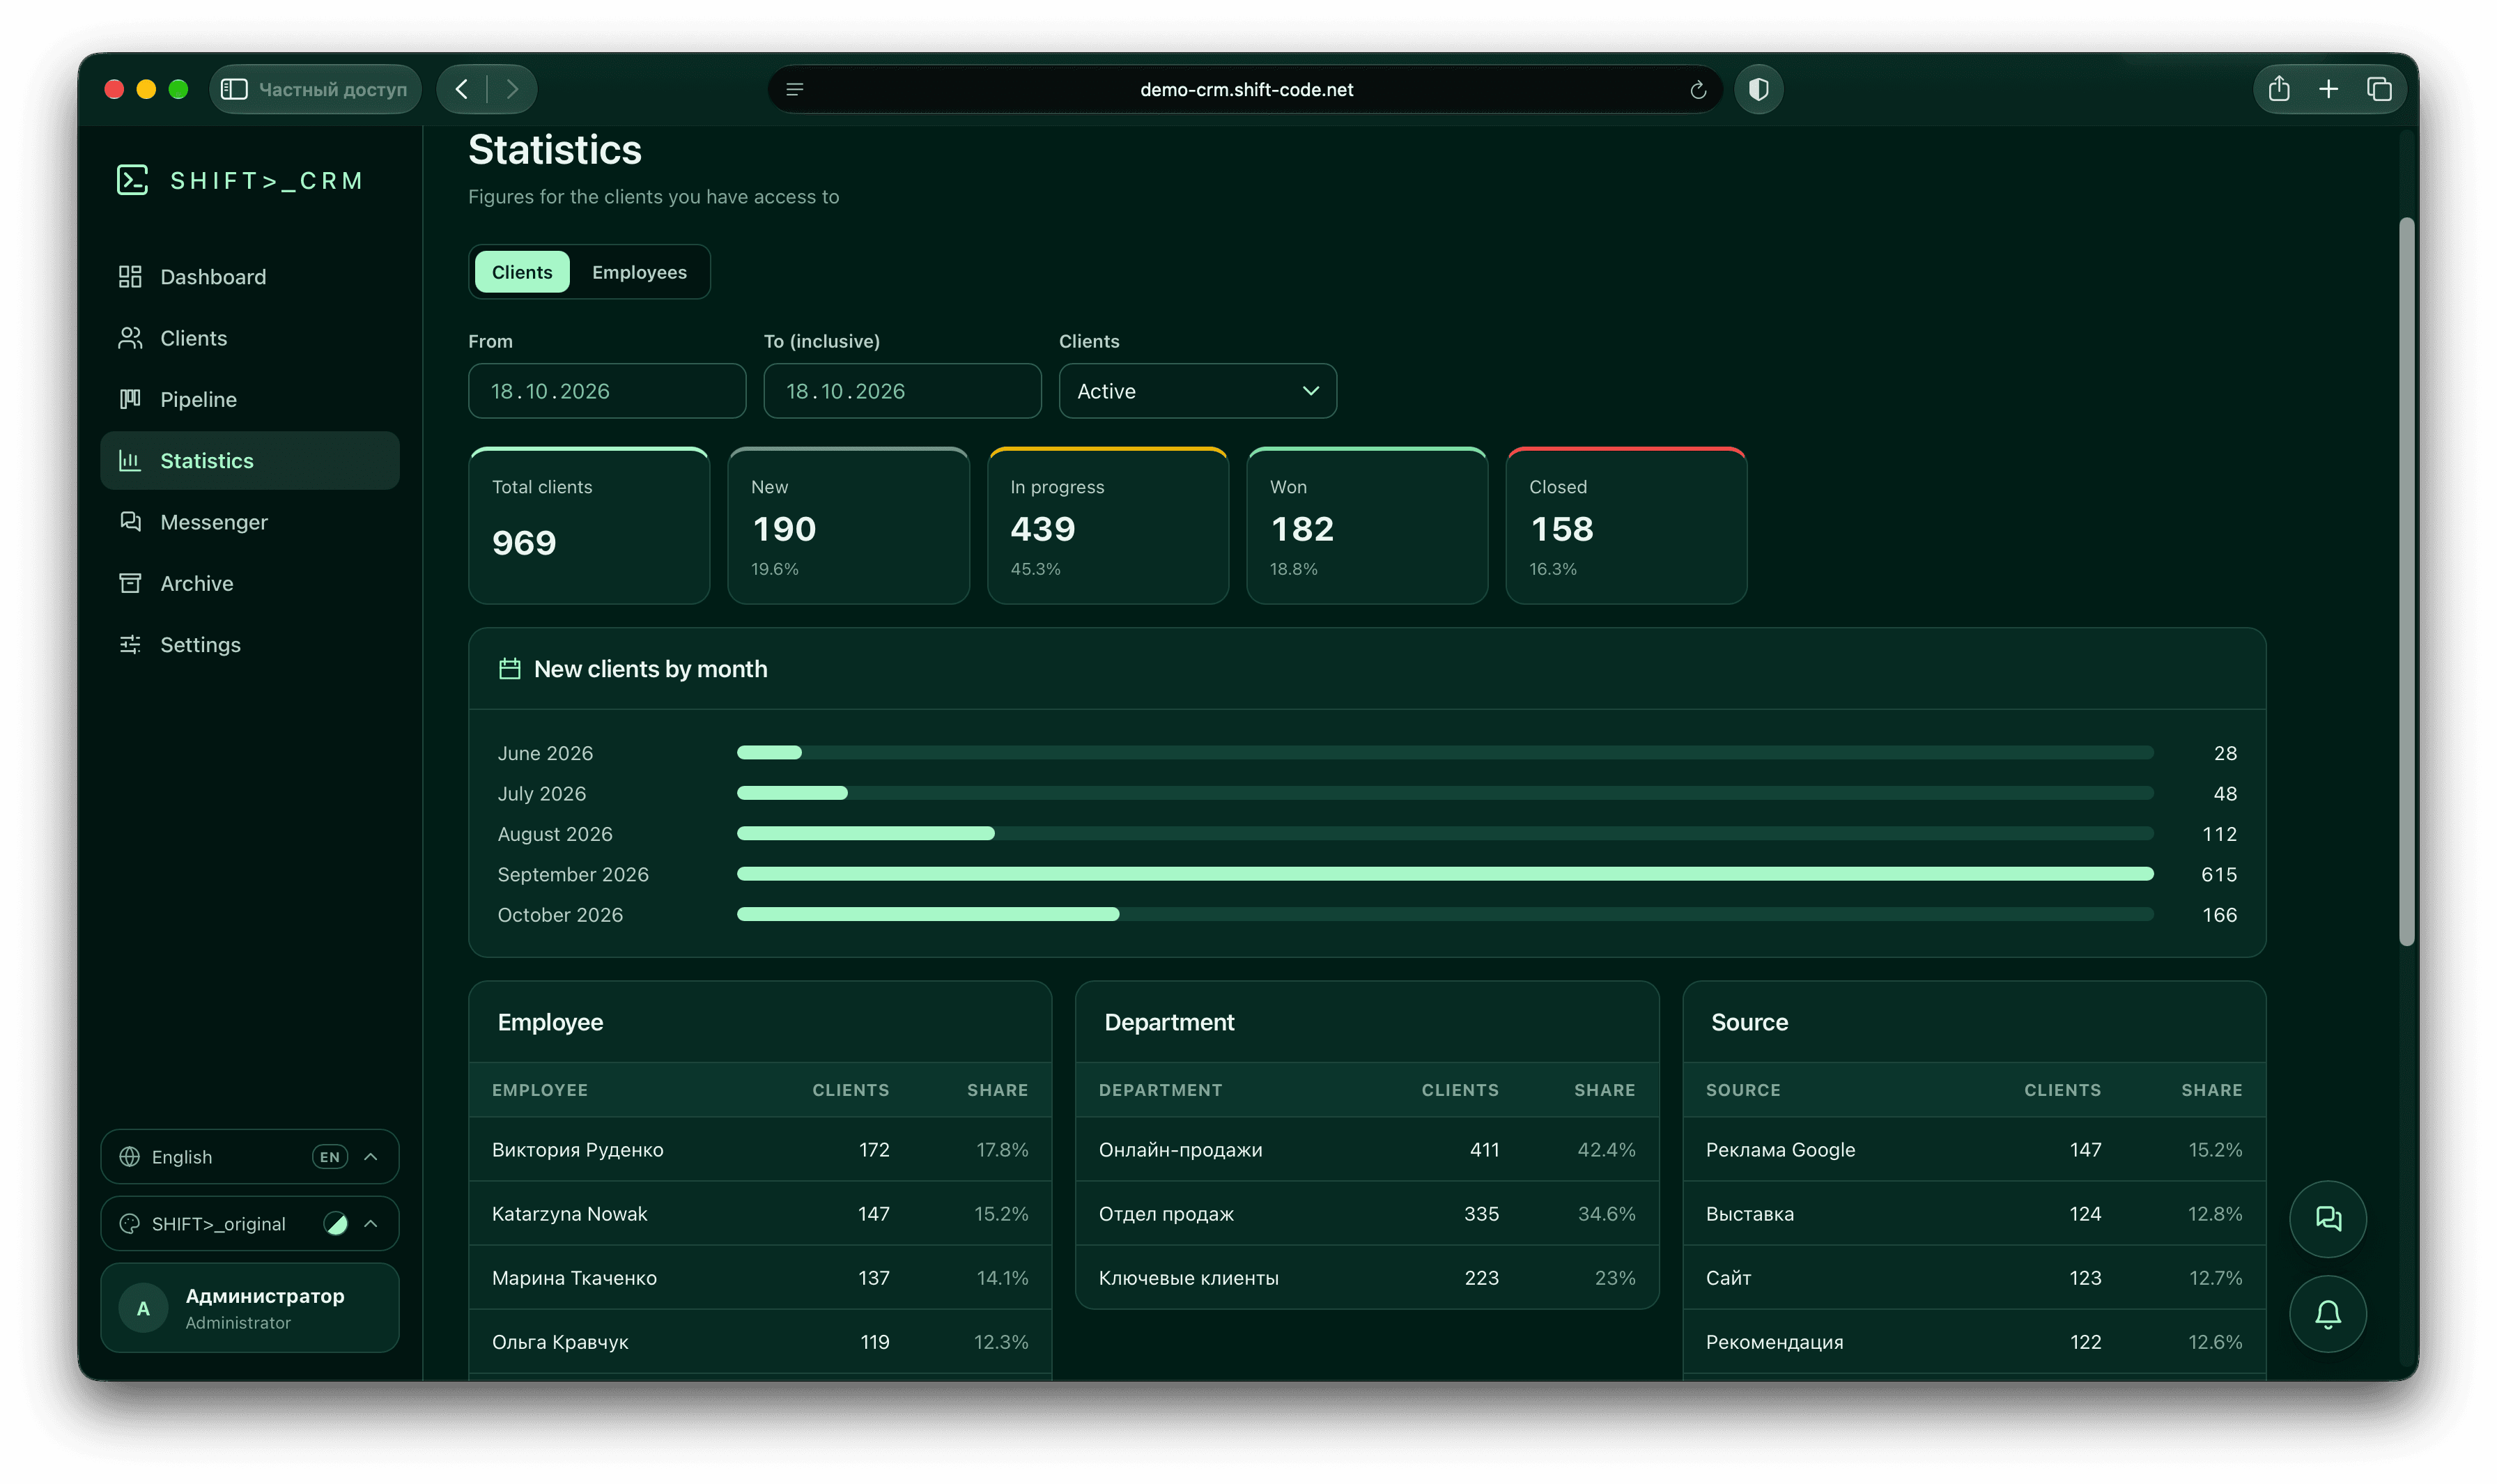This screenshot has height=1484, width=2497.
Task: Select the Реклама Google source row
Action: pyautogui.click(x=1973, y=1150)
